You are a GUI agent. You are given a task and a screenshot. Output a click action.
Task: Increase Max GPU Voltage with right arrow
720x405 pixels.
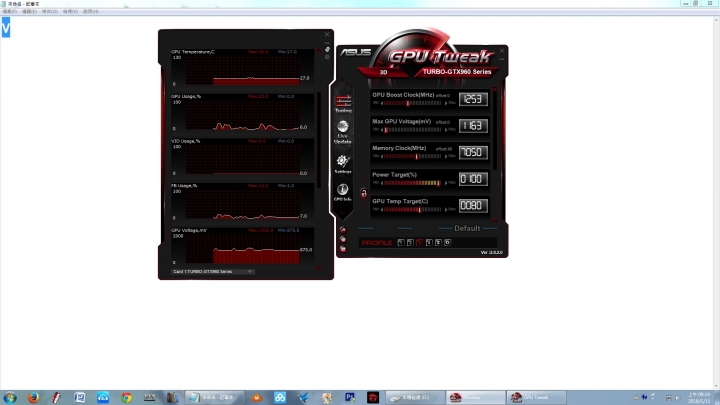[x=446, y=130]
